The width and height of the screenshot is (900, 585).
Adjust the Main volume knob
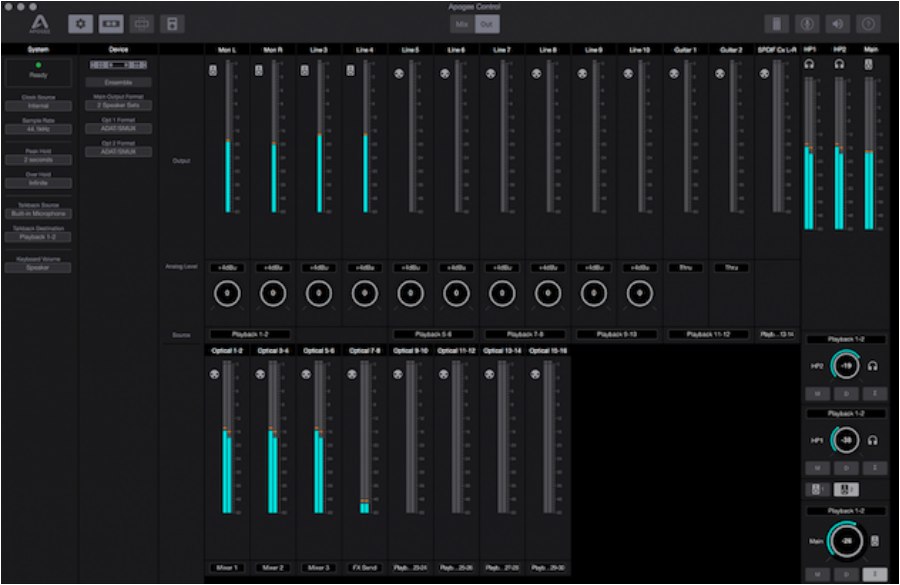coord(847,541)
